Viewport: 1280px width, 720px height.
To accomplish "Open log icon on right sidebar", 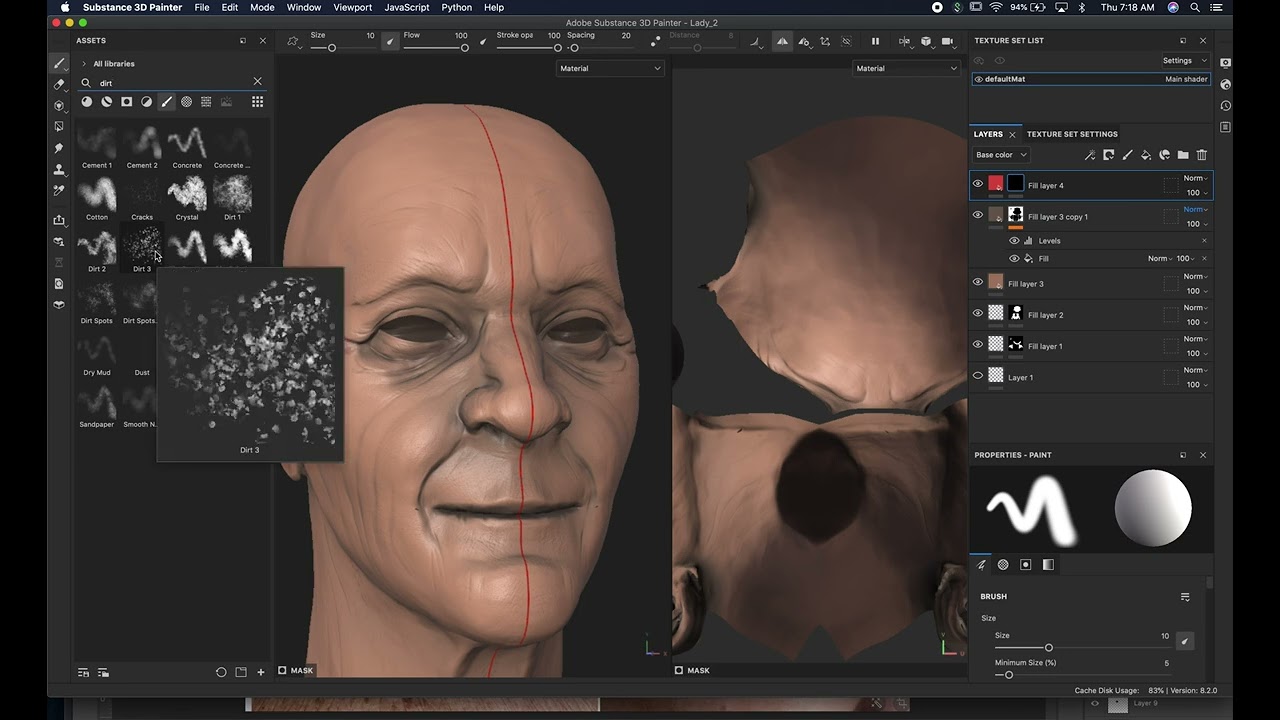I will pyautogui.click(x=1225, y=127).
